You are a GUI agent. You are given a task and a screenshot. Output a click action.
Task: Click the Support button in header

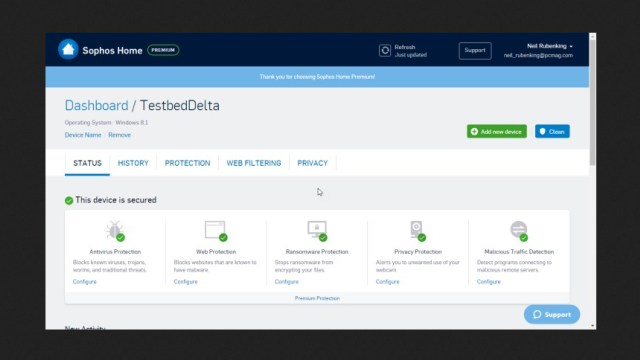475,51
